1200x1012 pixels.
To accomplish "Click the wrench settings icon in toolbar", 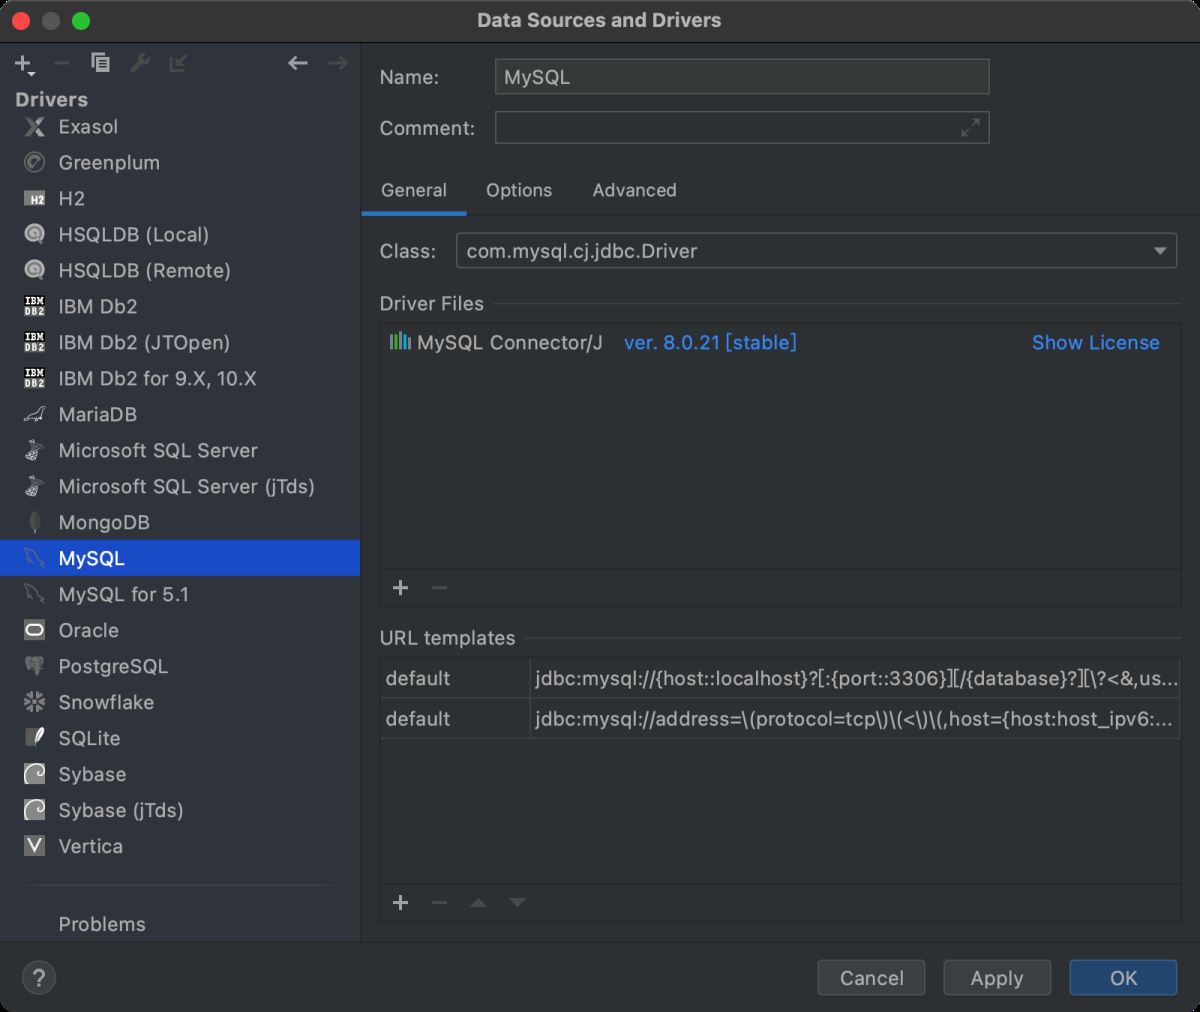I will pos(140,63).
